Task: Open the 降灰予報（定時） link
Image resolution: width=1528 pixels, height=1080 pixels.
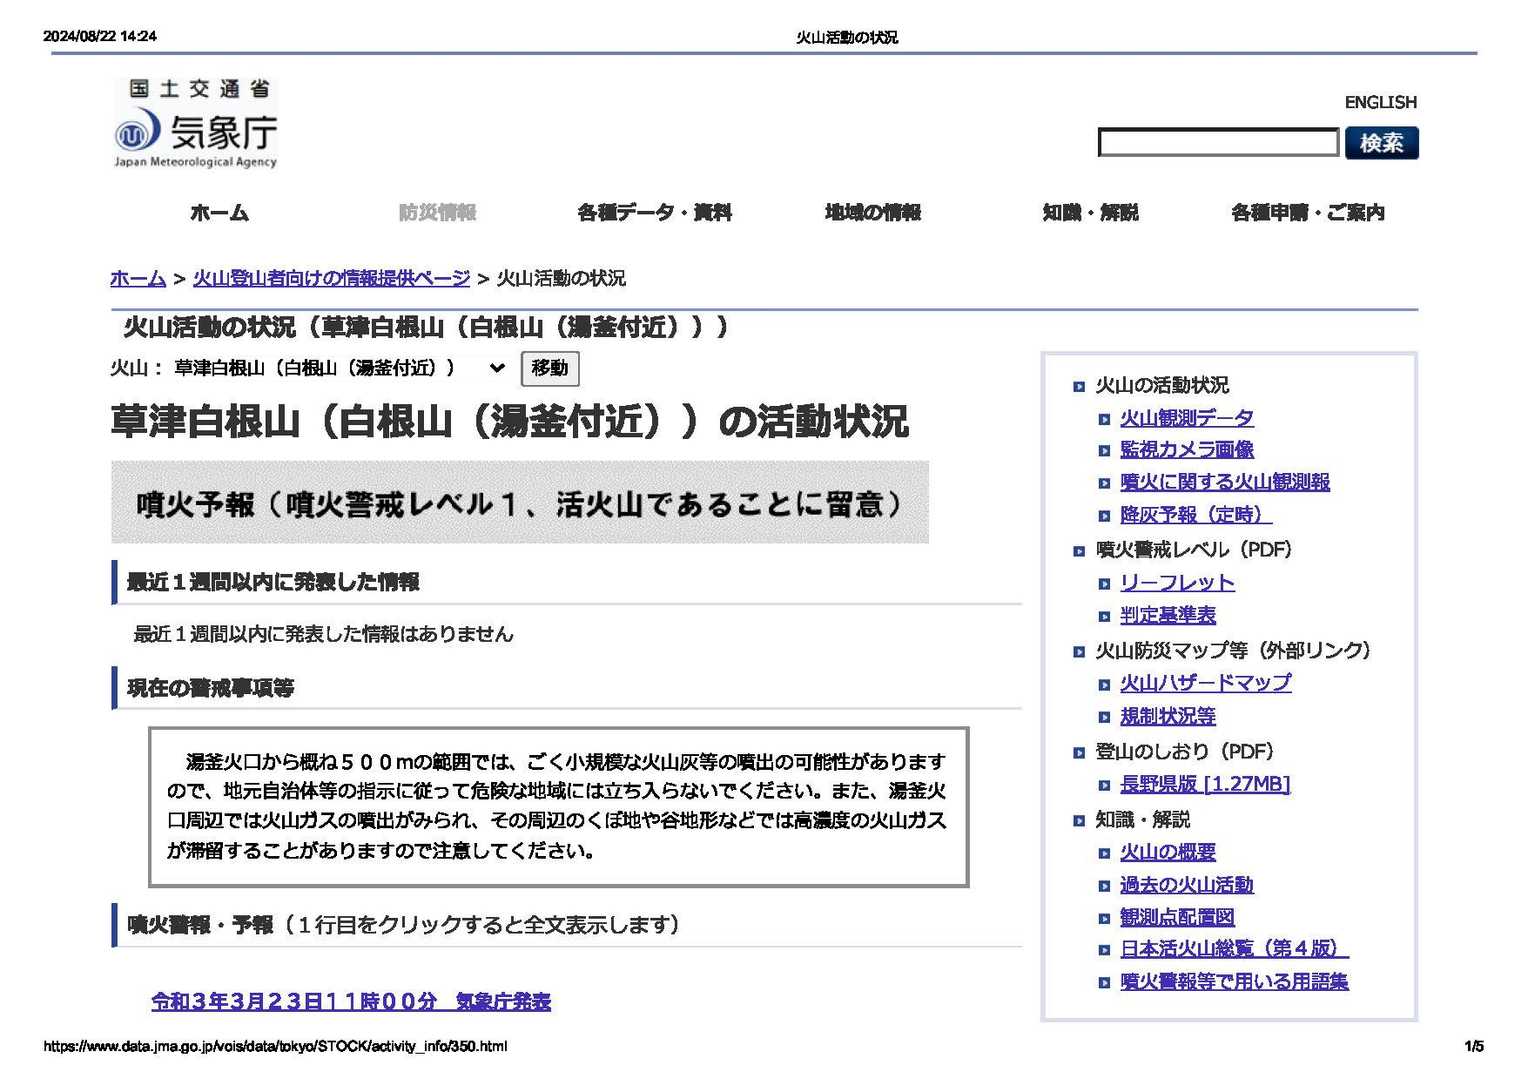Action: pyautogui.click(x=1195, y=515)
